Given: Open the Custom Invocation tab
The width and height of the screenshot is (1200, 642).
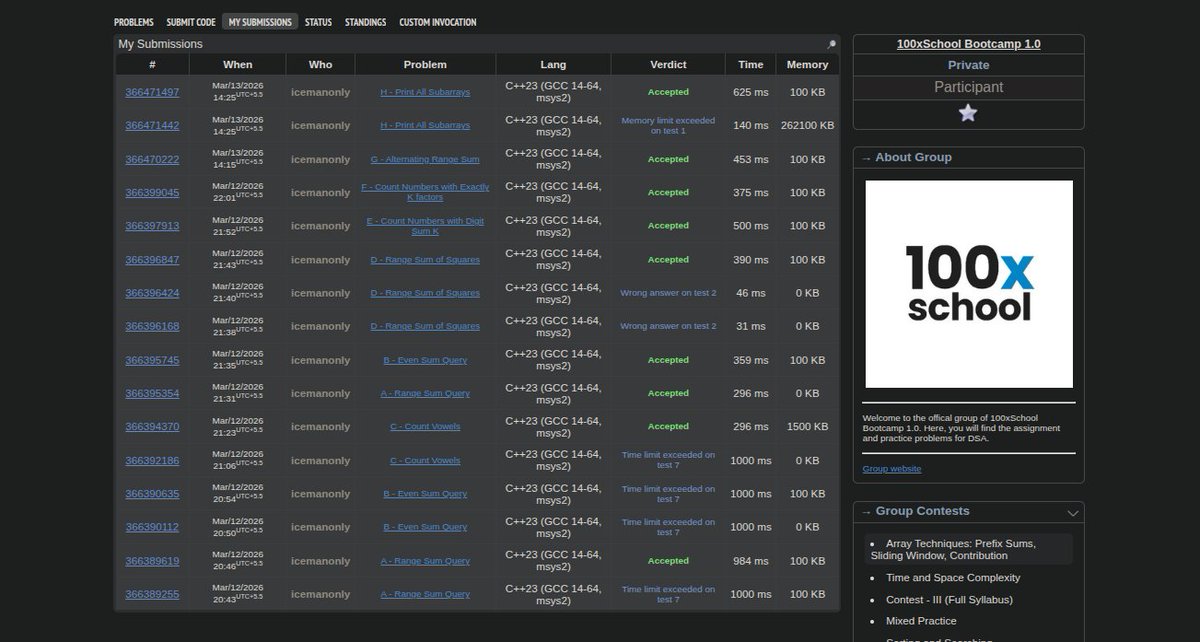Looking at the screenshot, I should pyautogui.click(x=437, y=22).
